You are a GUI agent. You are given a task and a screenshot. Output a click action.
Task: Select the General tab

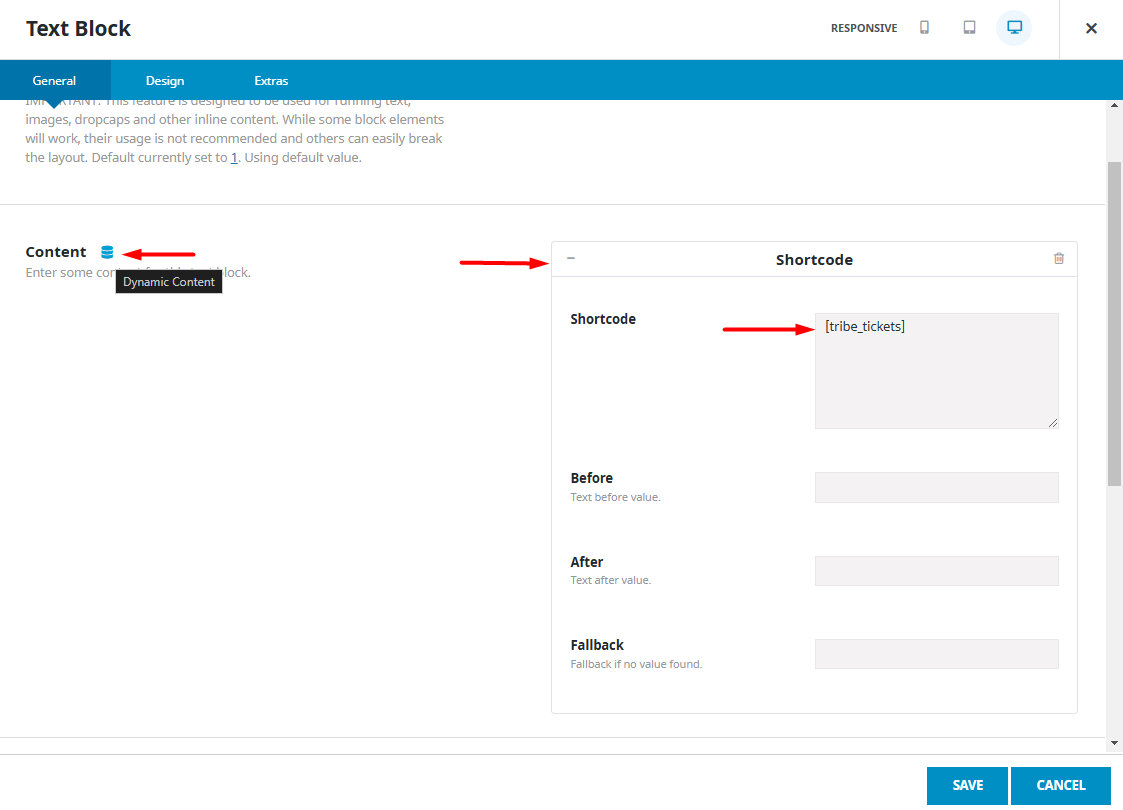pos(55,80)
